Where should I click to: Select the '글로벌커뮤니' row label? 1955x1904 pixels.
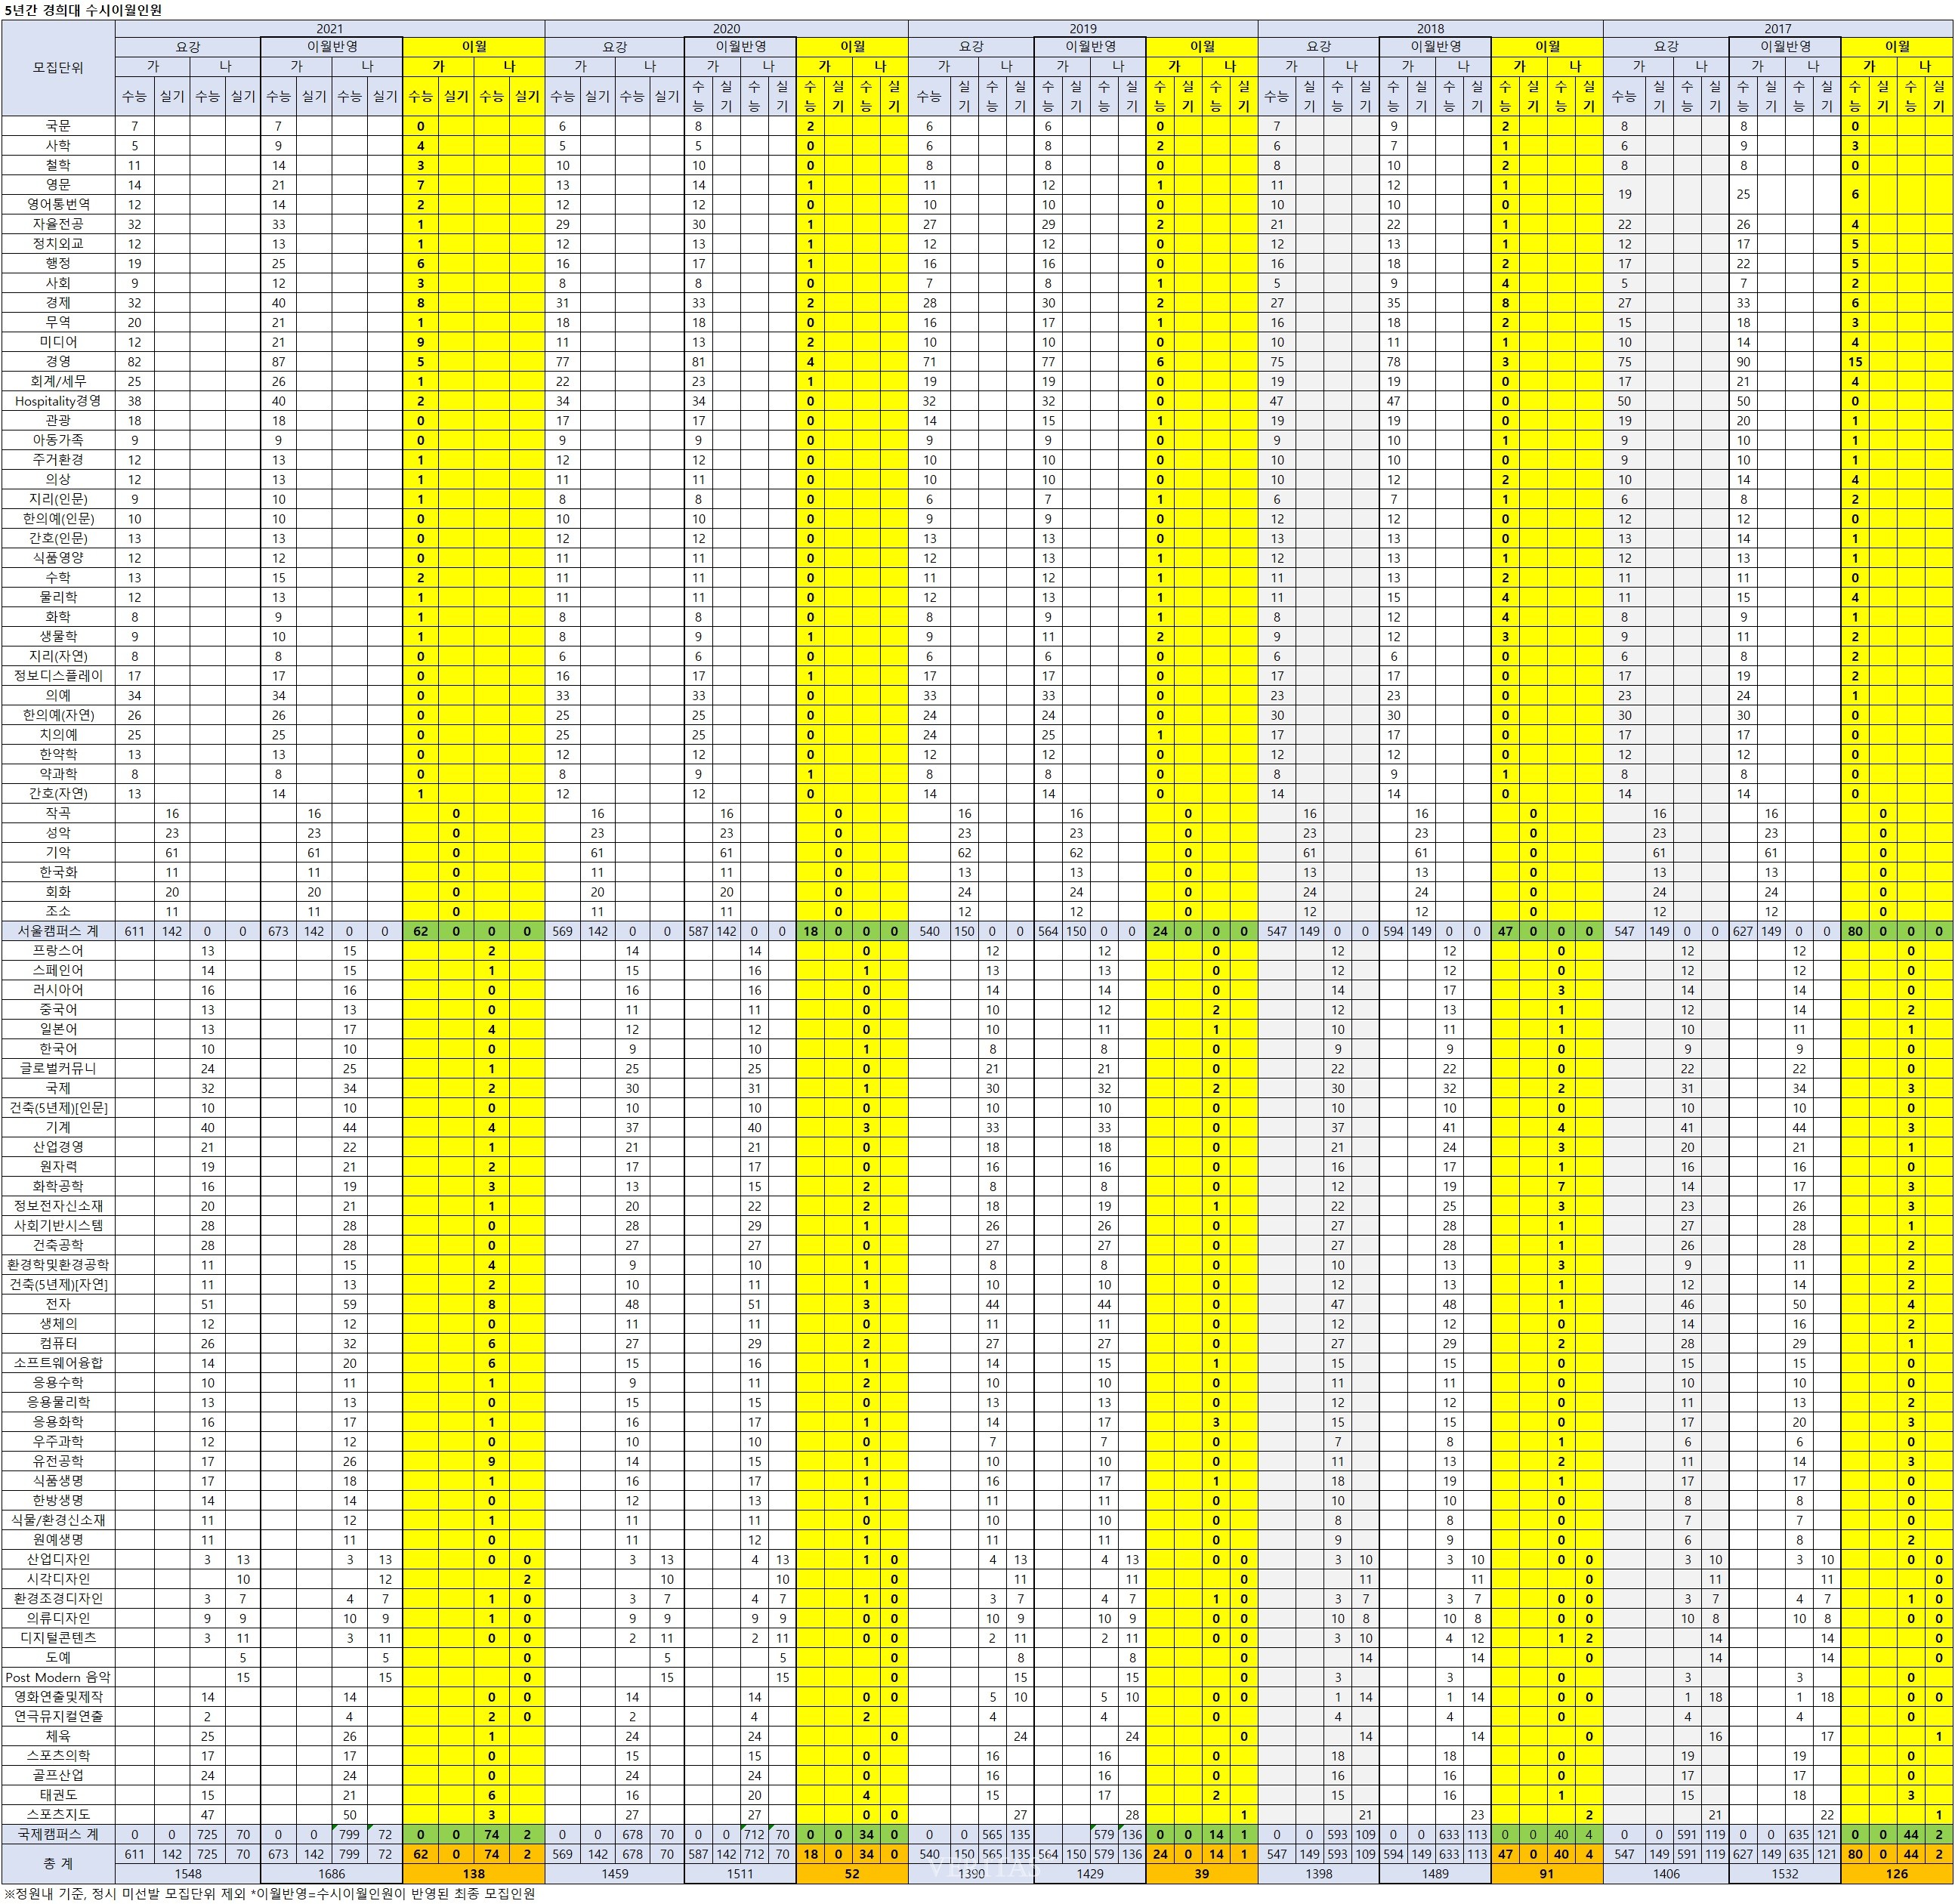58,1069
